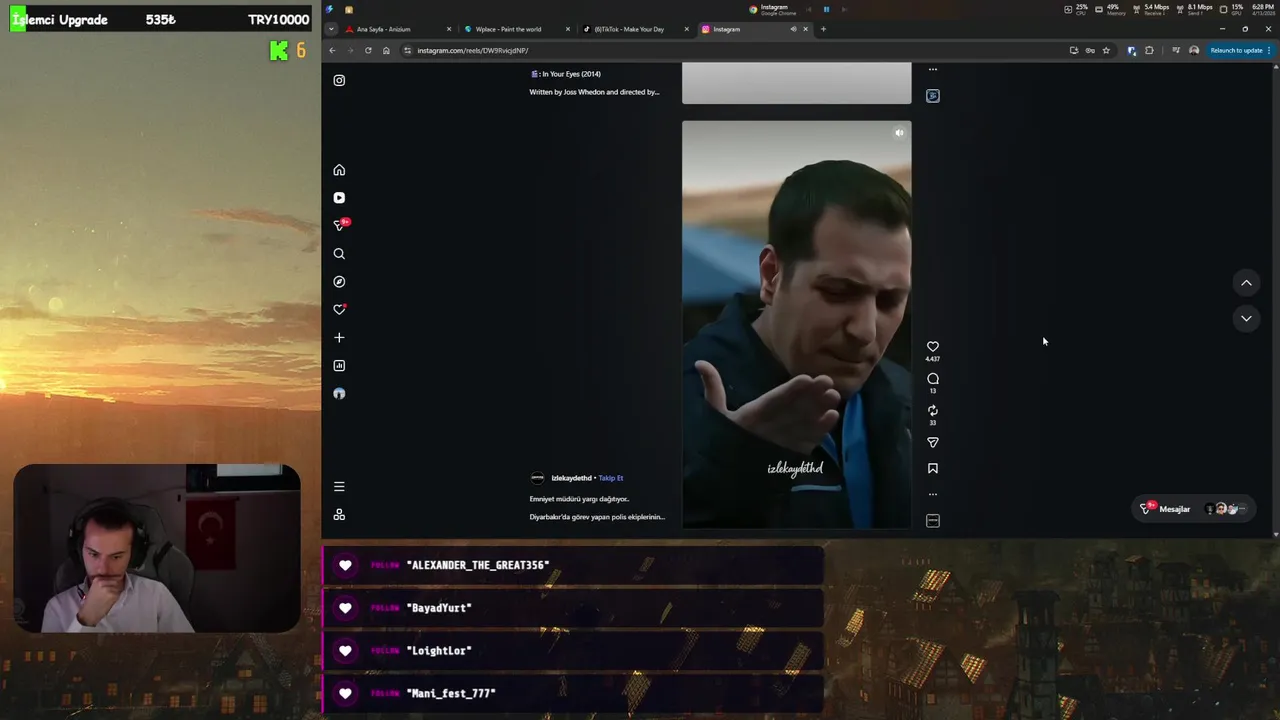The height and width of the screenshot is (720, 1280).
Task: Open the browser extensions puzzle icon
Action: 1149,50
